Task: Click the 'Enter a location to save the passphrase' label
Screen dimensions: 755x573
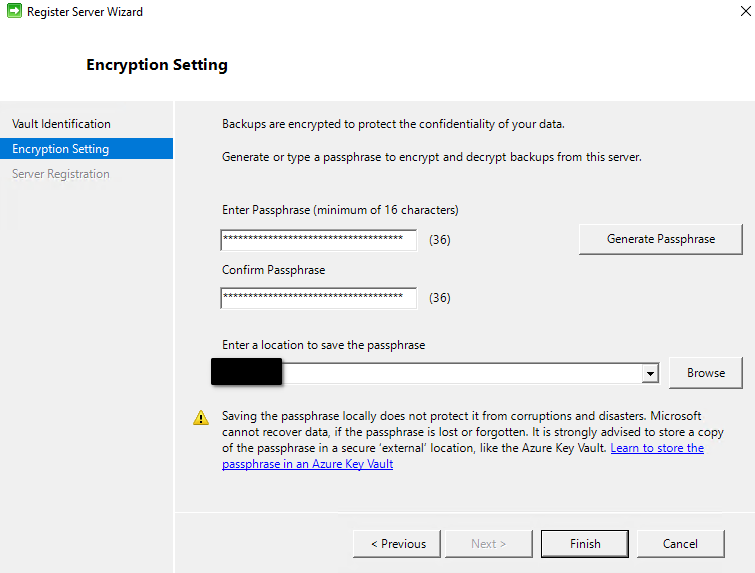Action: click(x=324, y=345)
